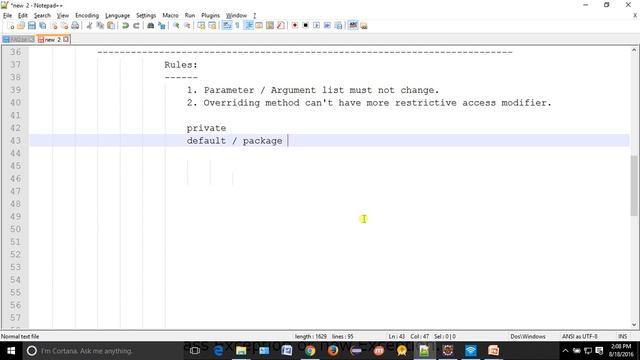Open Google Chrome from the taskbar
This screenshot has height=360, width=640.
click(310, 351)
